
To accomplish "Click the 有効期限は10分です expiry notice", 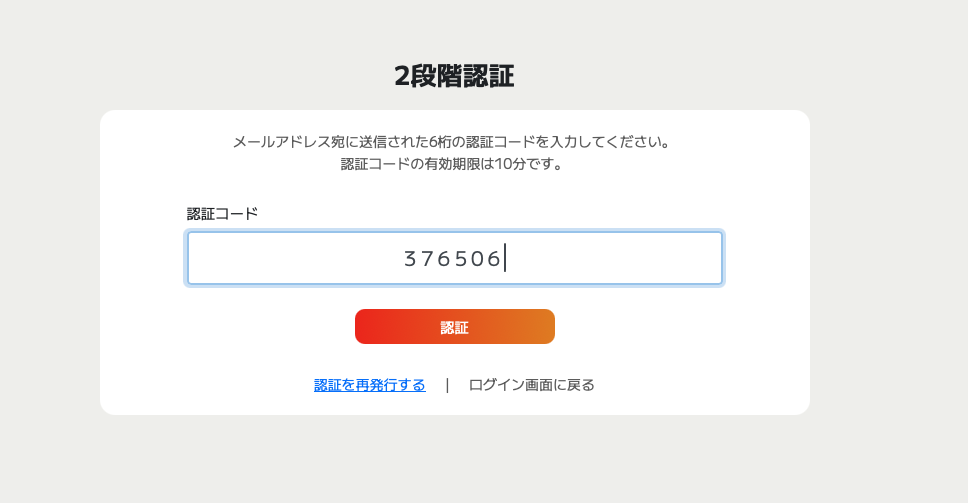I will (451, 164).
